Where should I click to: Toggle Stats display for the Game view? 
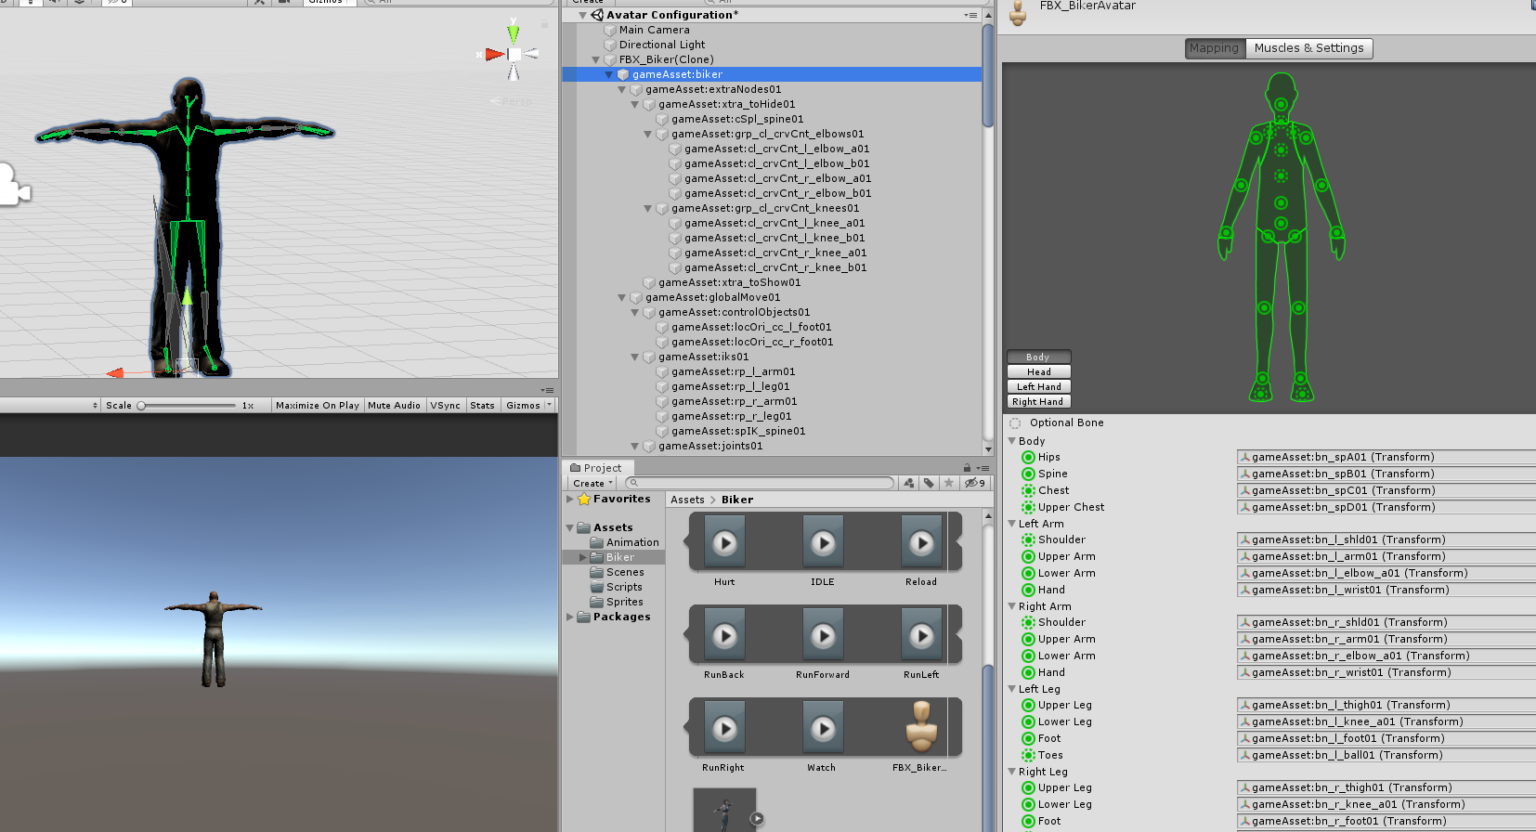point(482,405)
